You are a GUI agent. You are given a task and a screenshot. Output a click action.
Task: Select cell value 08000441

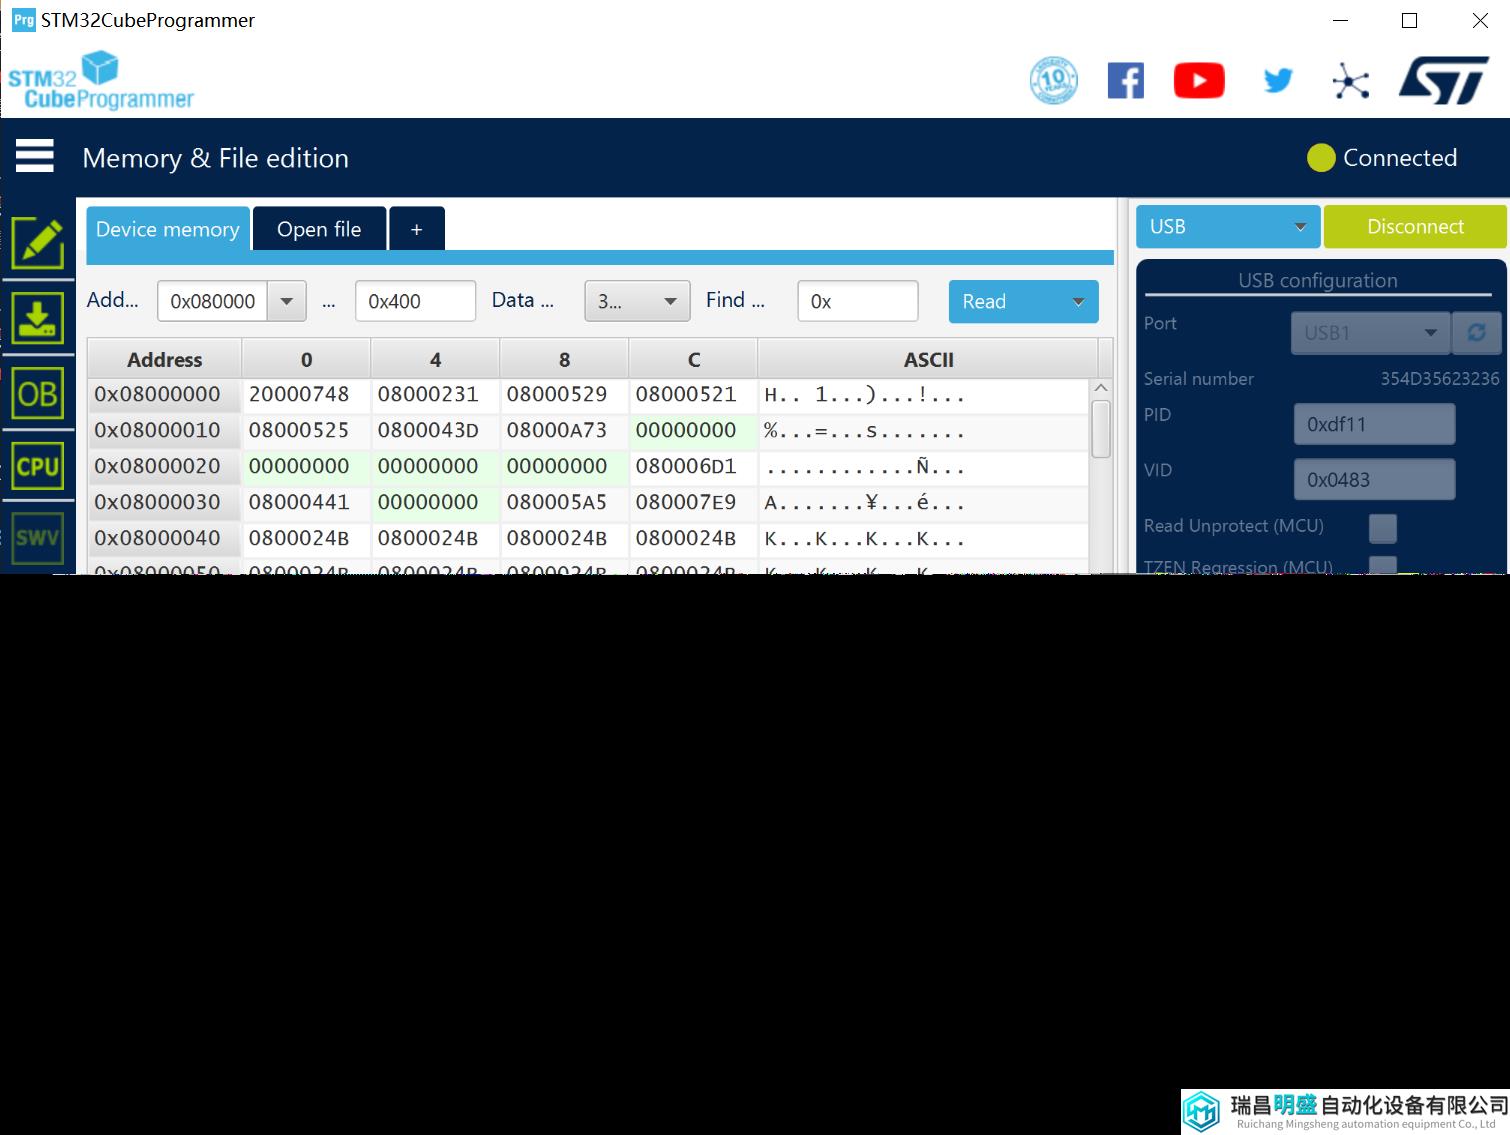pos(306,502)
